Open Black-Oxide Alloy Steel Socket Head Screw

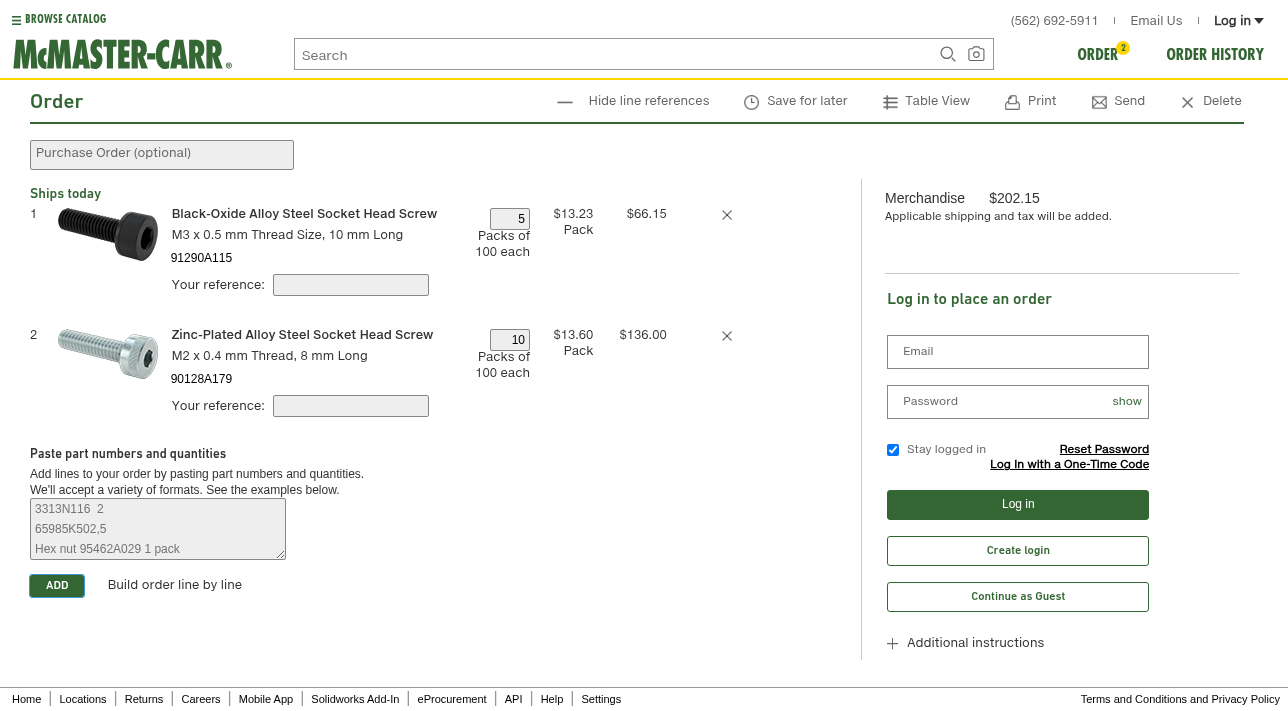point(304,214)
